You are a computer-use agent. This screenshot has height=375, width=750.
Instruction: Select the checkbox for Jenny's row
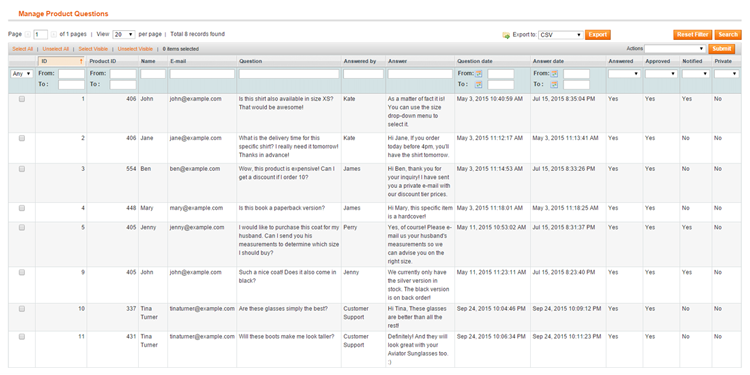(22, 228)
